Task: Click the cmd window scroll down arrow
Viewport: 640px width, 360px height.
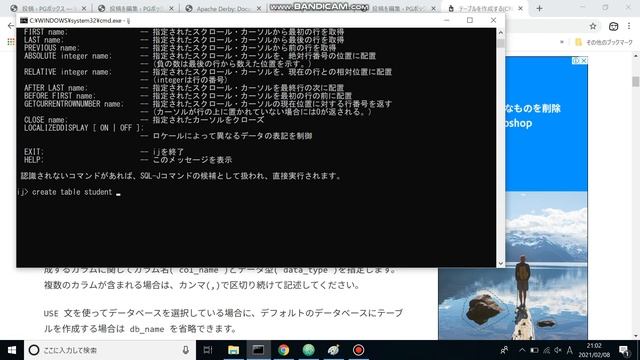Action: point(501,263)
